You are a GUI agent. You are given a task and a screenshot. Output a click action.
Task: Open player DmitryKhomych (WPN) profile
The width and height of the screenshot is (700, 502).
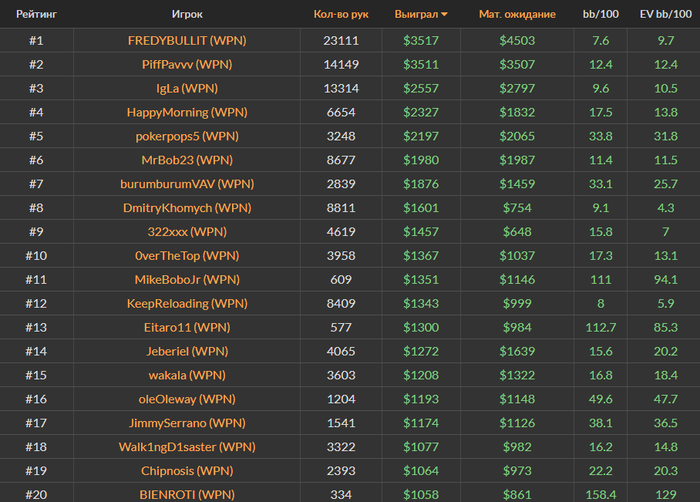(187, 208)
